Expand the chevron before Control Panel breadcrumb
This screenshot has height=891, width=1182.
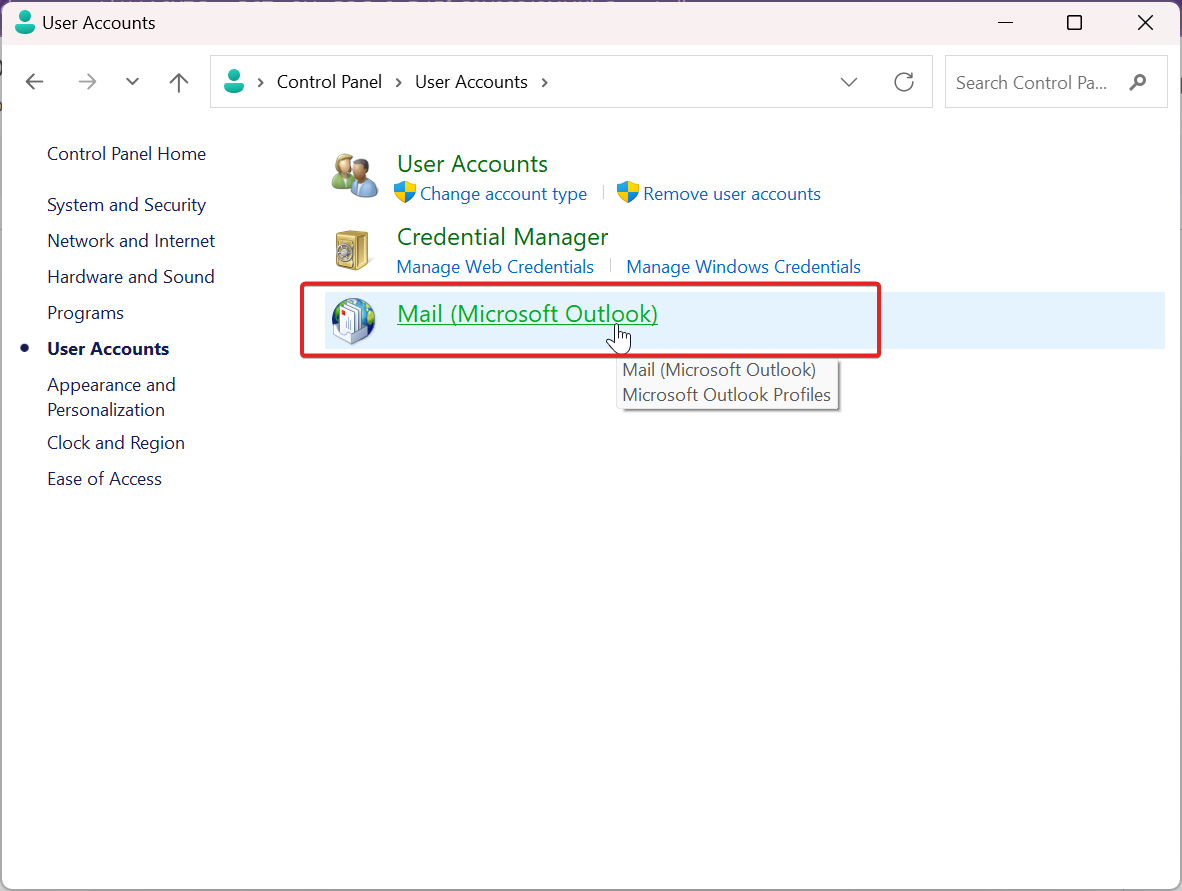coord(261,82)
